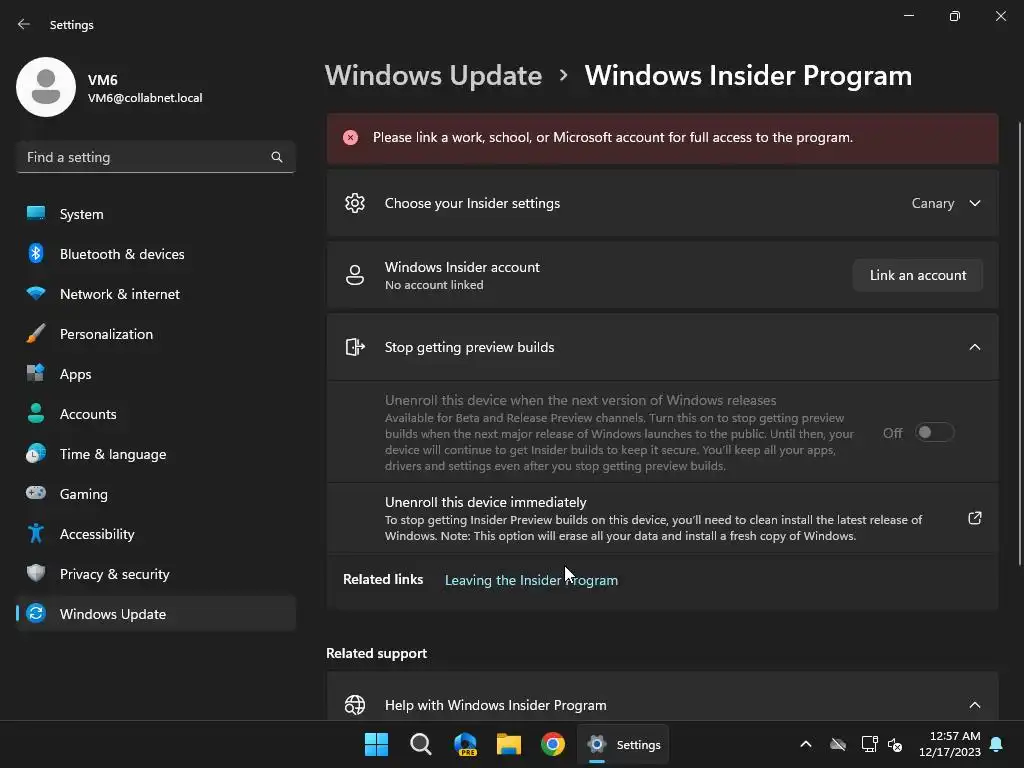Click the System monitor icon in sidebar
Screen dimensions: 1024x768
[36, 214]
